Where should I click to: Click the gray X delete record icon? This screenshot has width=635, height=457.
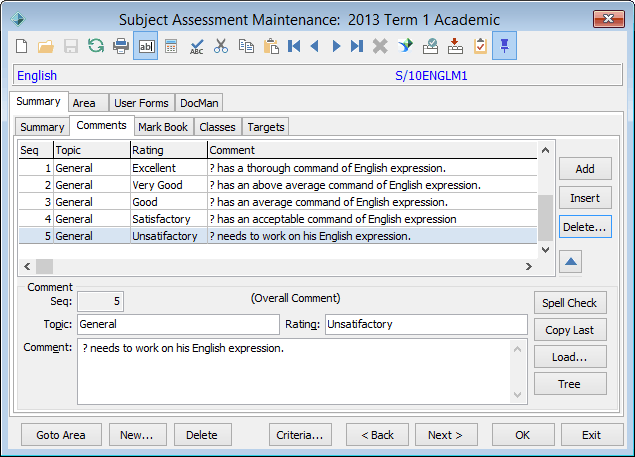click(380, 46)
